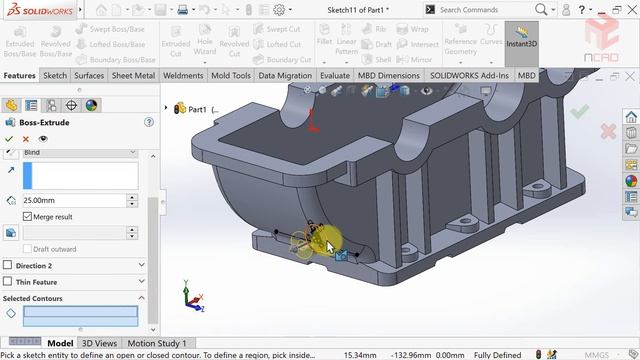Select the Swept Boss/Base tool
The height and width of the screenshot is (360, 640).
pos(110,29)
